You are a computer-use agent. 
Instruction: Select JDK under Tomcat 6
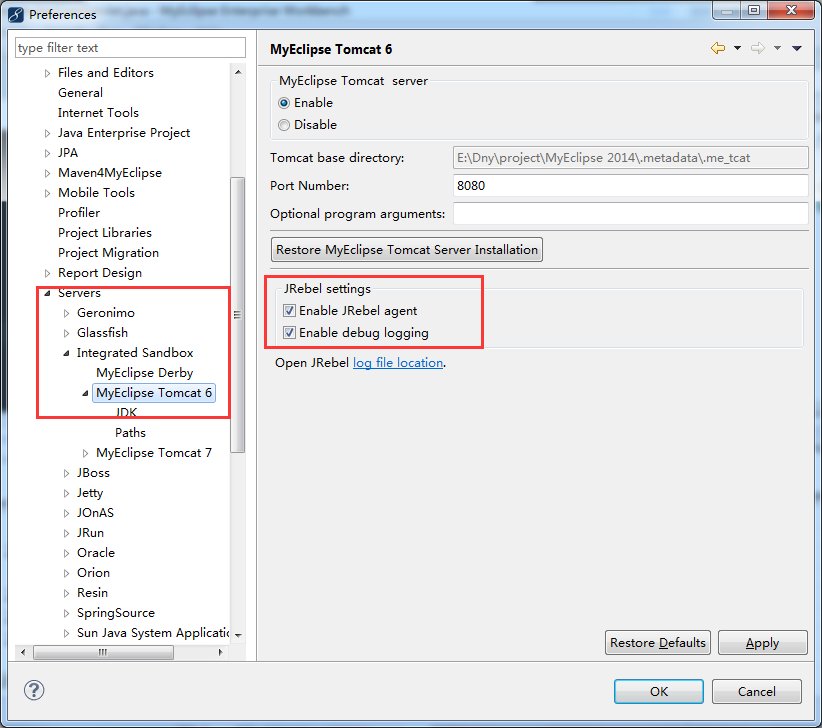coord(126,412)
